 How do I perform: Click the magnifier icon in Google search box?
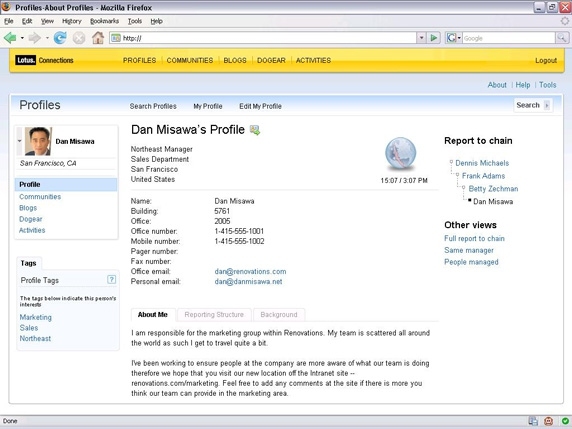click(562, 38)
